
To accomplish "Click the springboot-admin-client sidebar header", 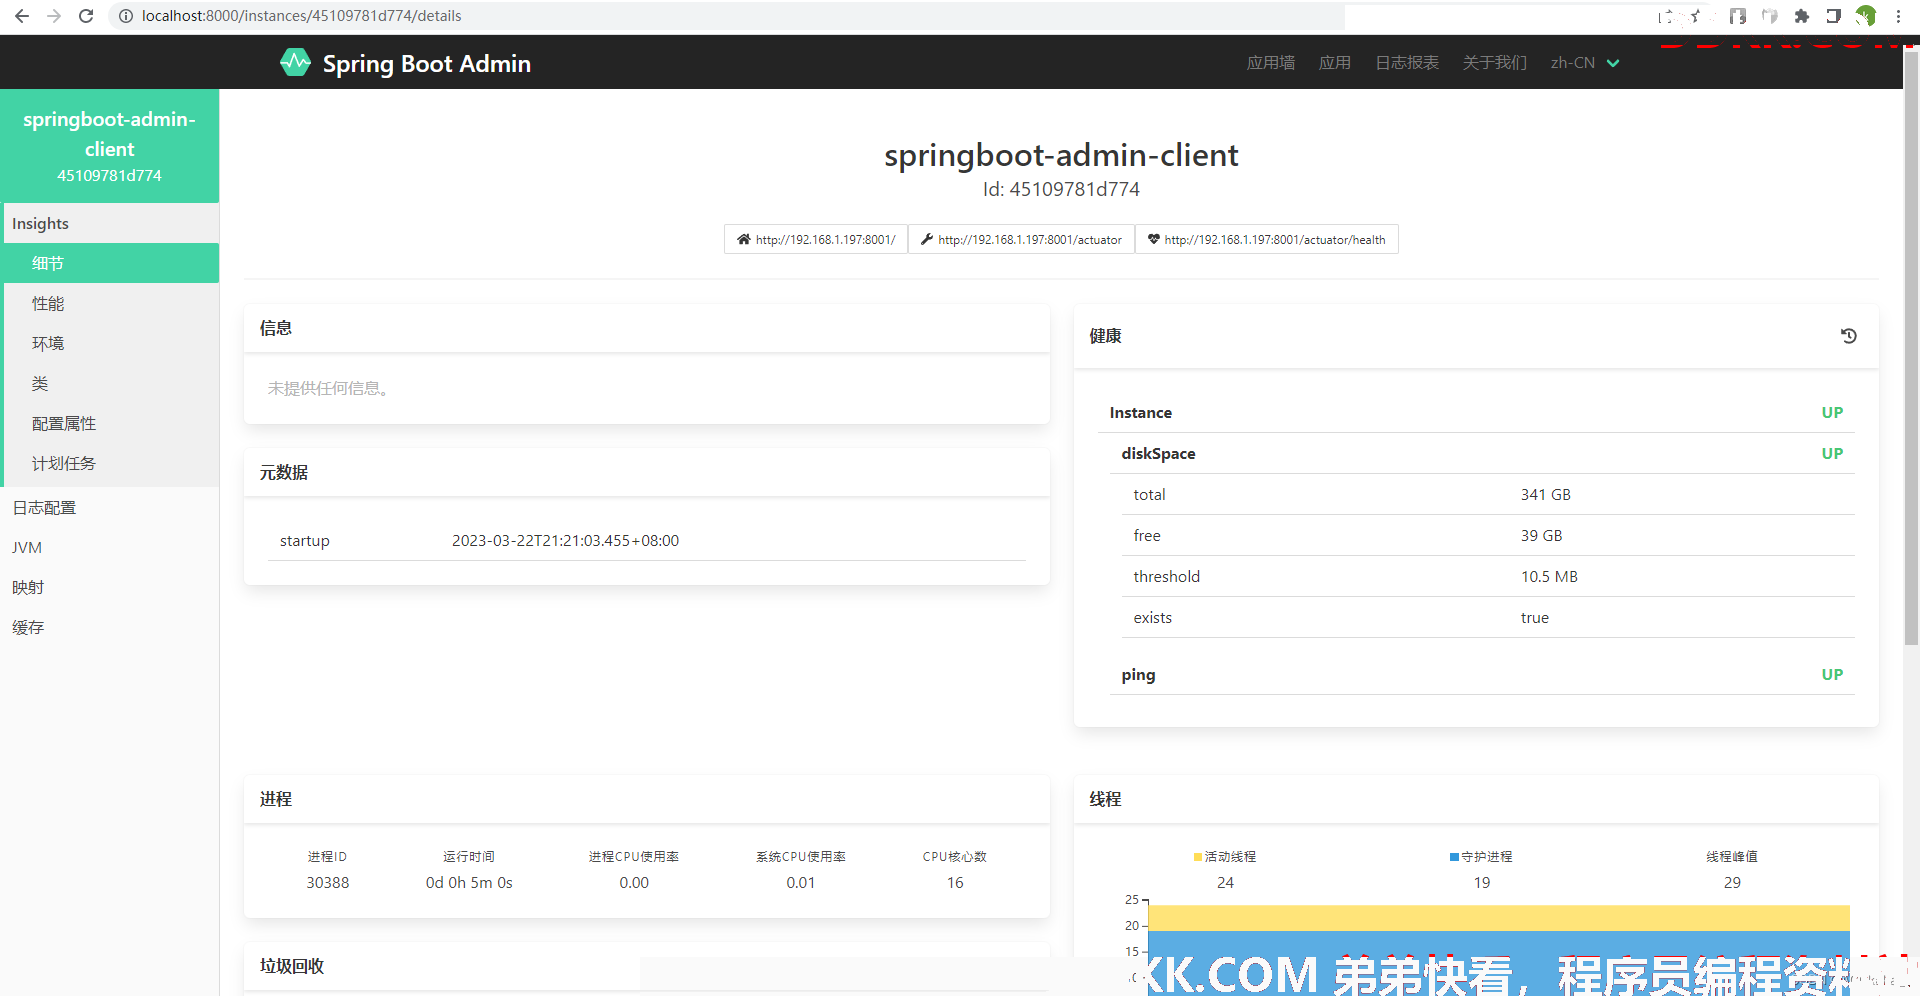I will pyautogui.click(x=110, y=146).
